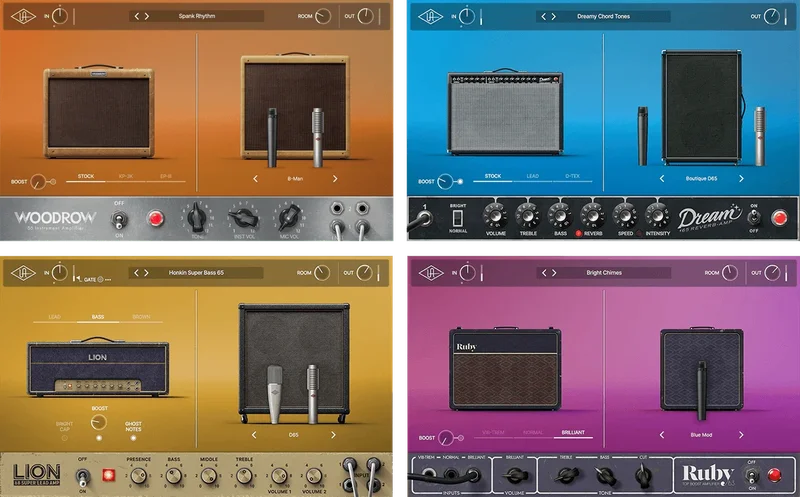The width and height of the screenshot is (800, 497).
Task: Toggle the Lion amp power switch
Action: [83, 477]
